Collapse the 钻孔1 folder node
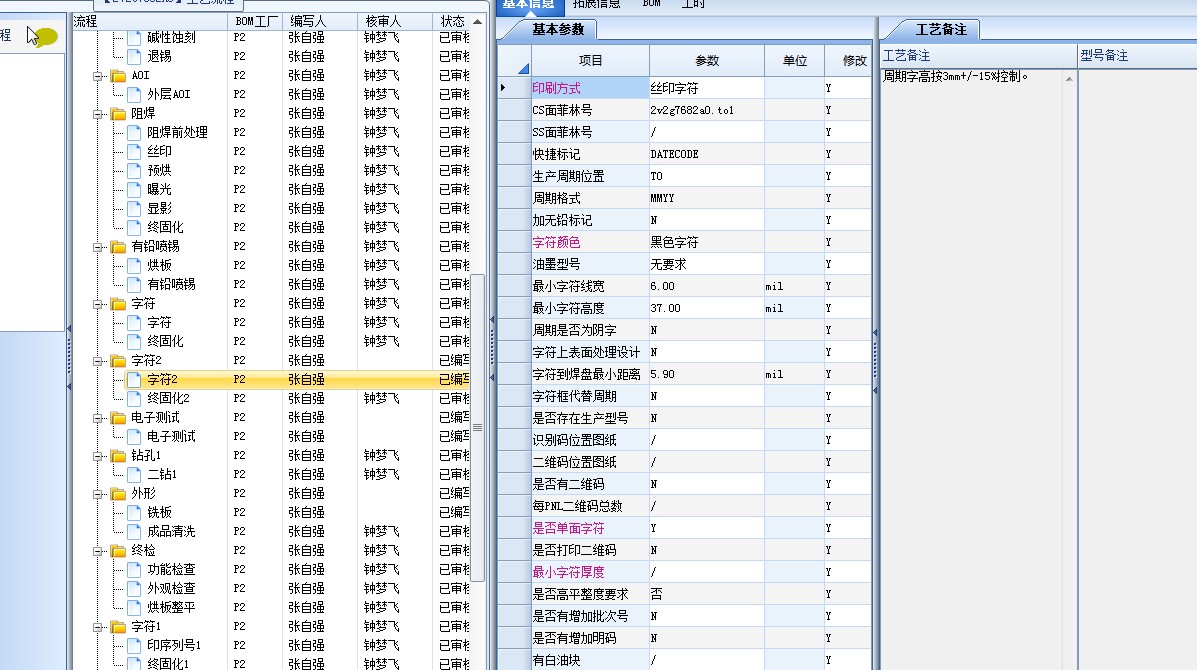This screenshot has height=670, width=1197. point(98,456)
